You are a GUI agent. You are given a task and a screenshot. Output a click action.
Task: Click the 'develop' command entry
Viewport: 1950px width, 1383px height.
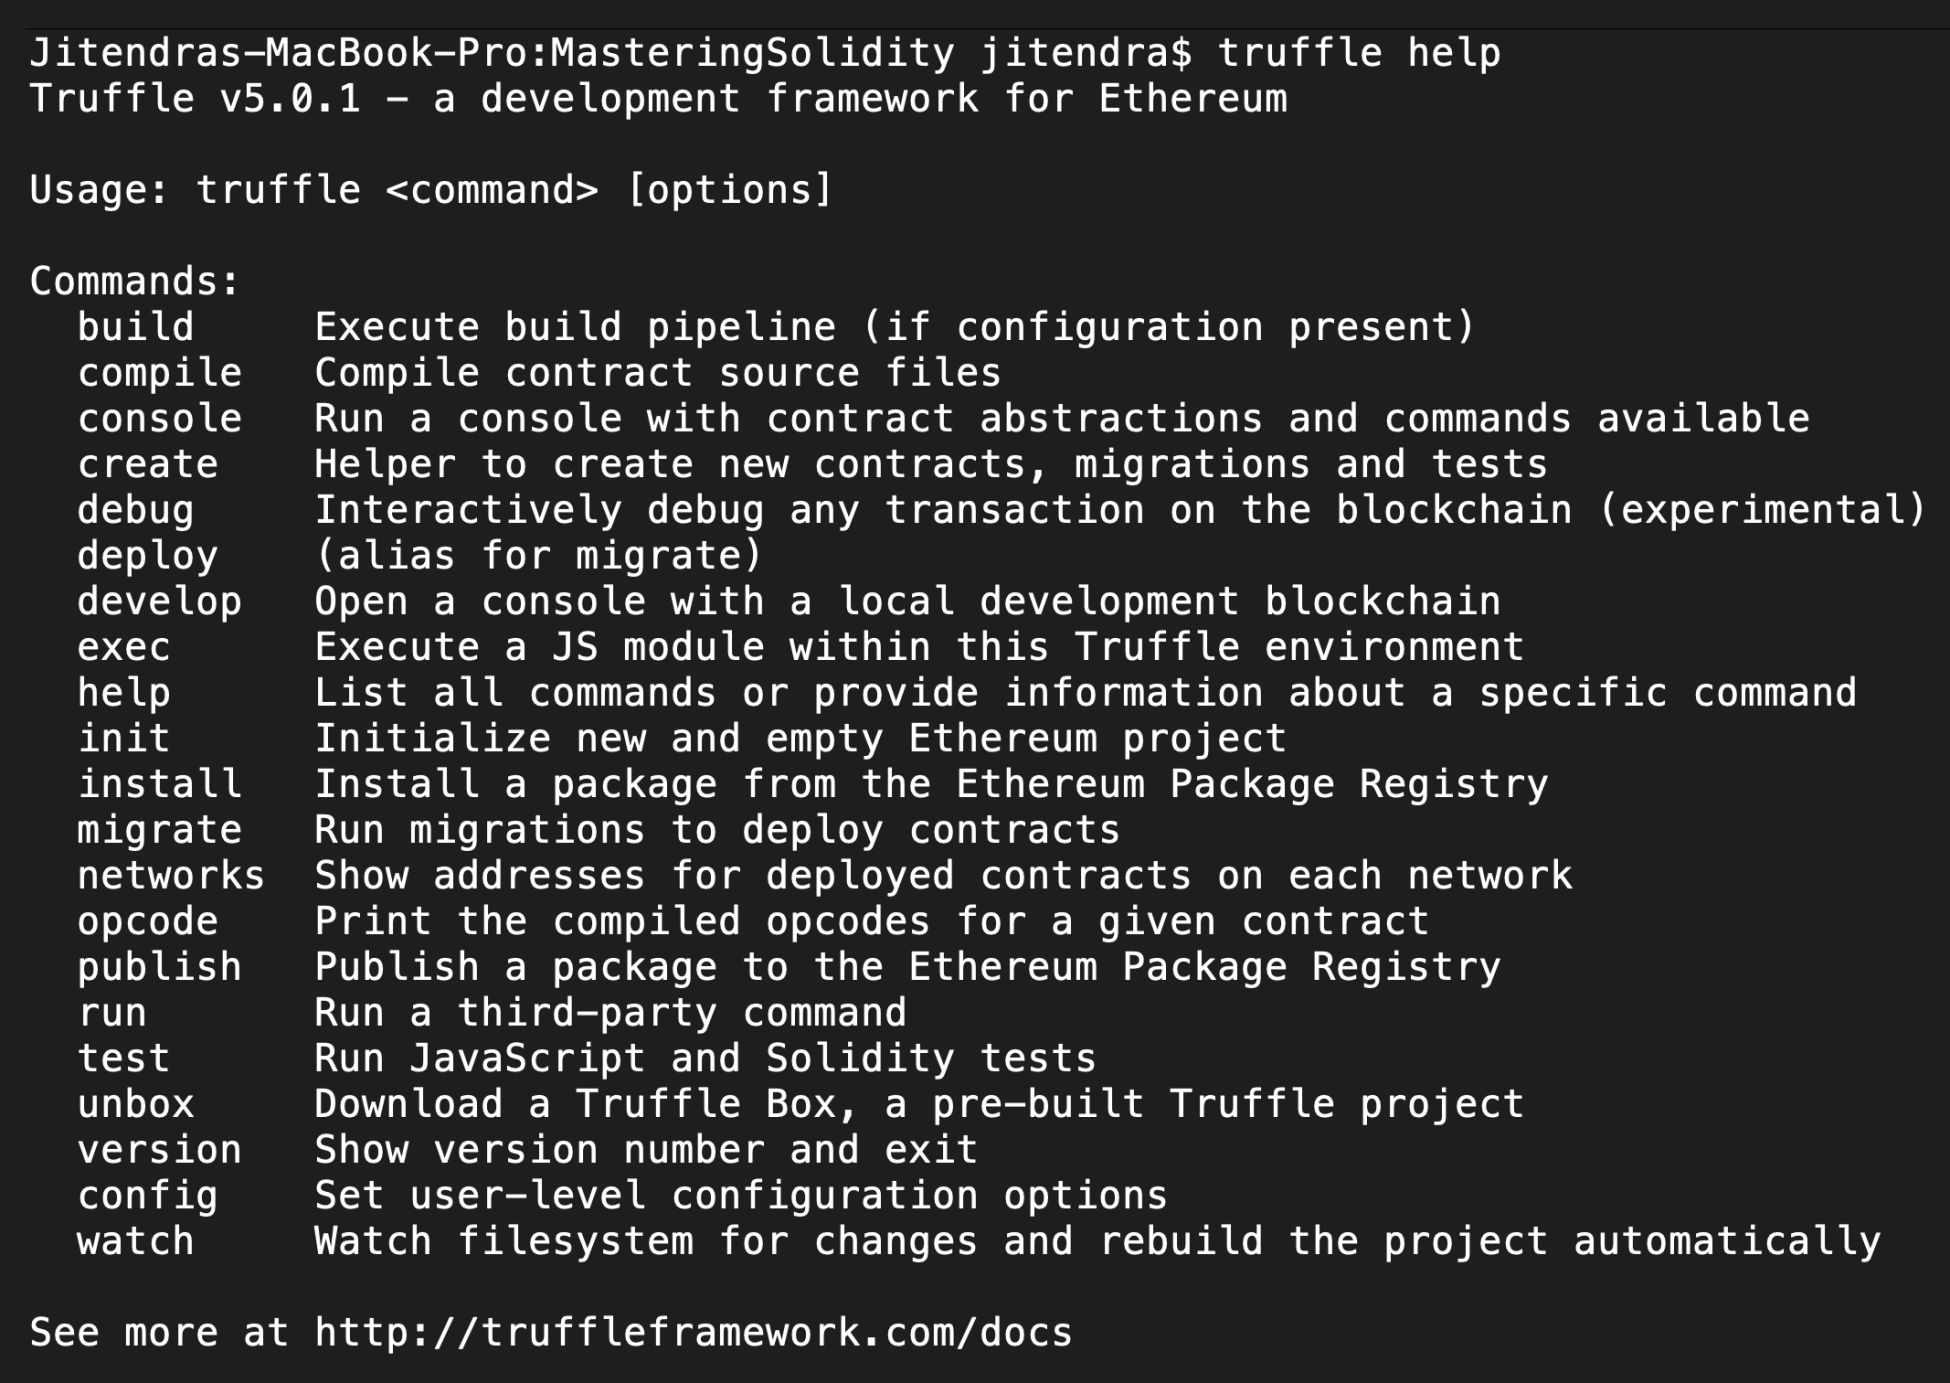point(160,602)
